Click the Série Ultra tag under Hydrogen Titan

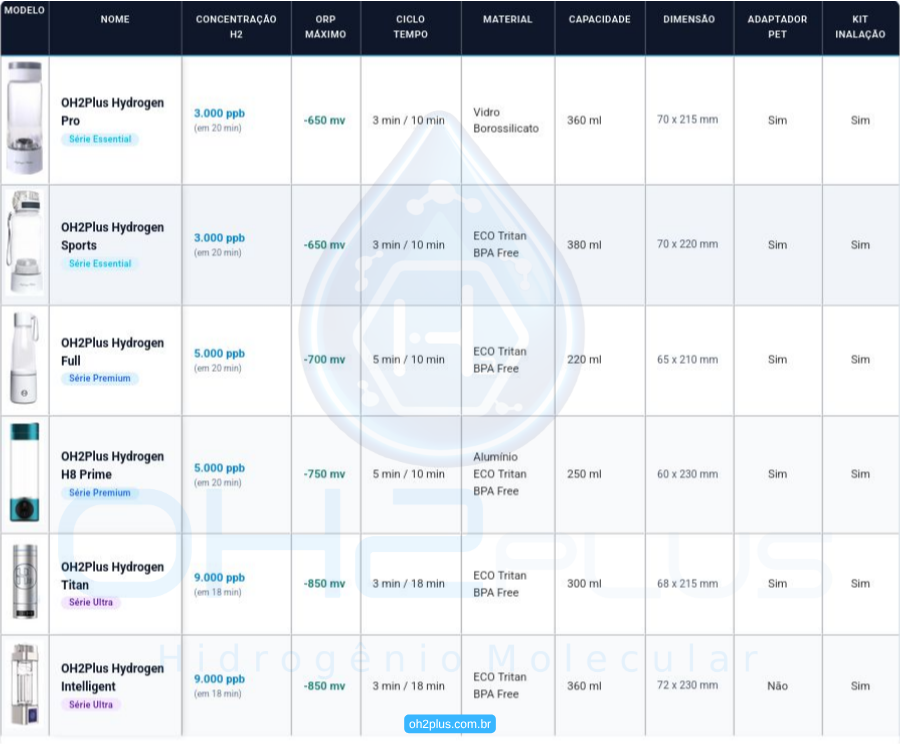[x=91, y=602]
